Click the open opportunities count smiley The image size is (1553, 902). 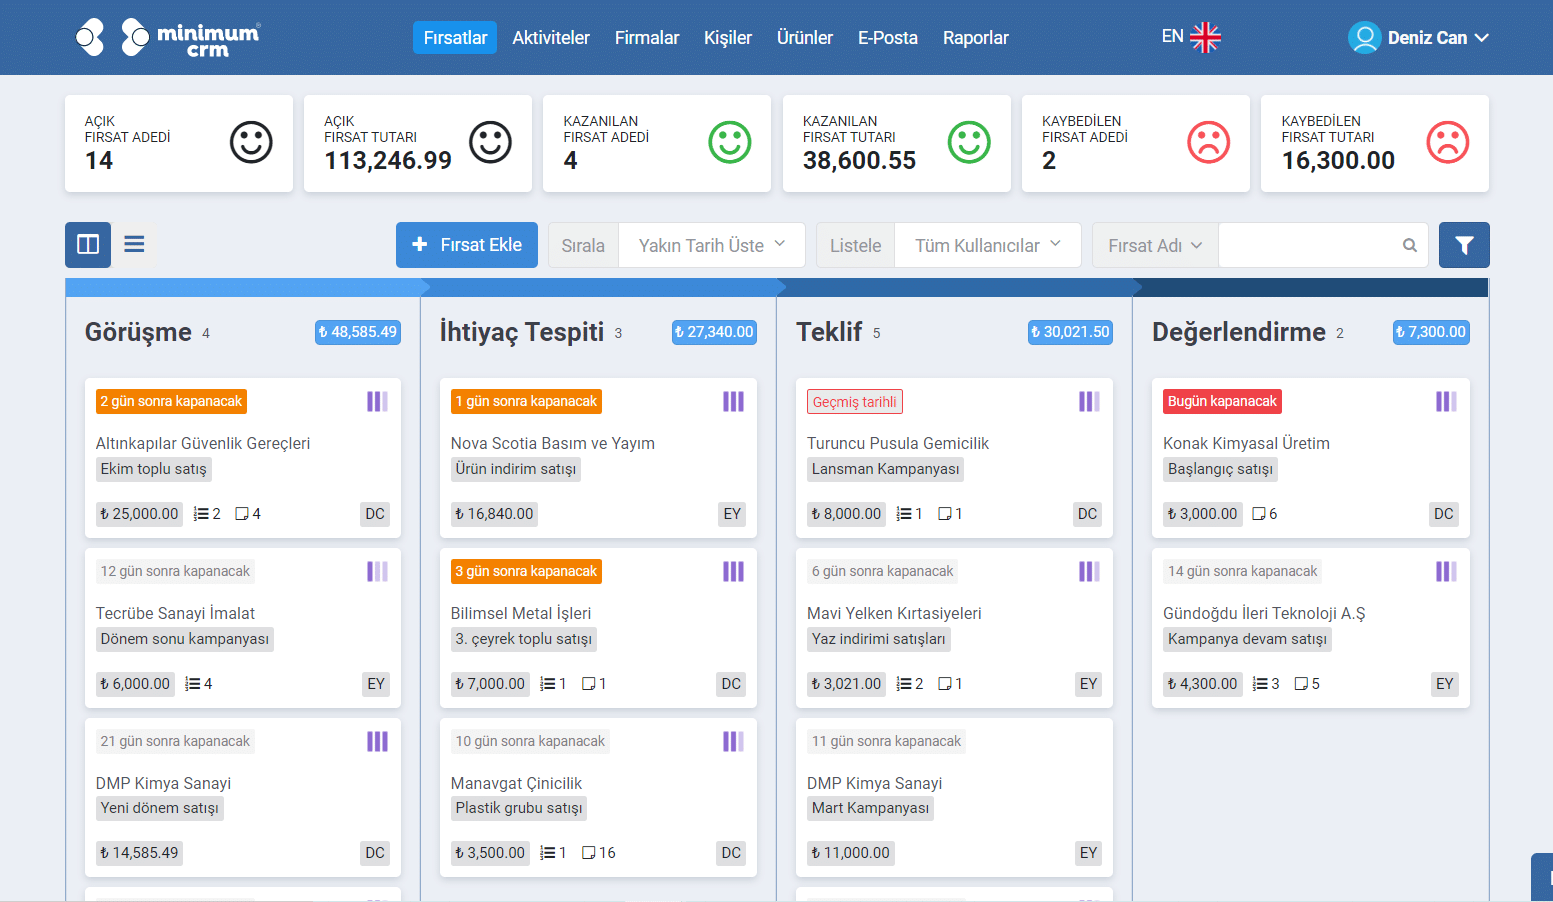(x=251, y=142)
